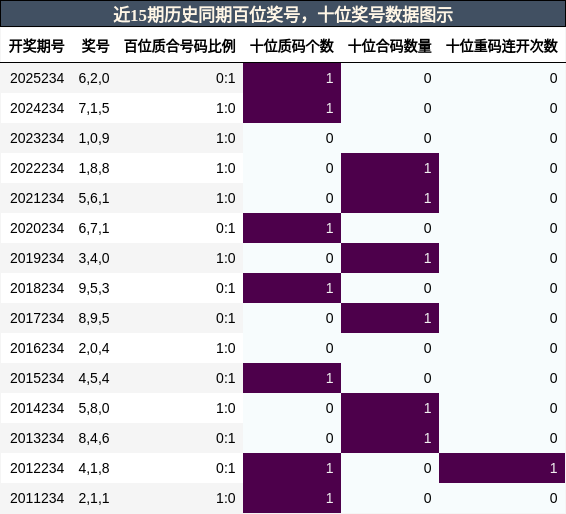This screenshot has width=566, height=514.
Task: Click highlighted 十位质码个数 cell in row 2020234
Action: 292,228
